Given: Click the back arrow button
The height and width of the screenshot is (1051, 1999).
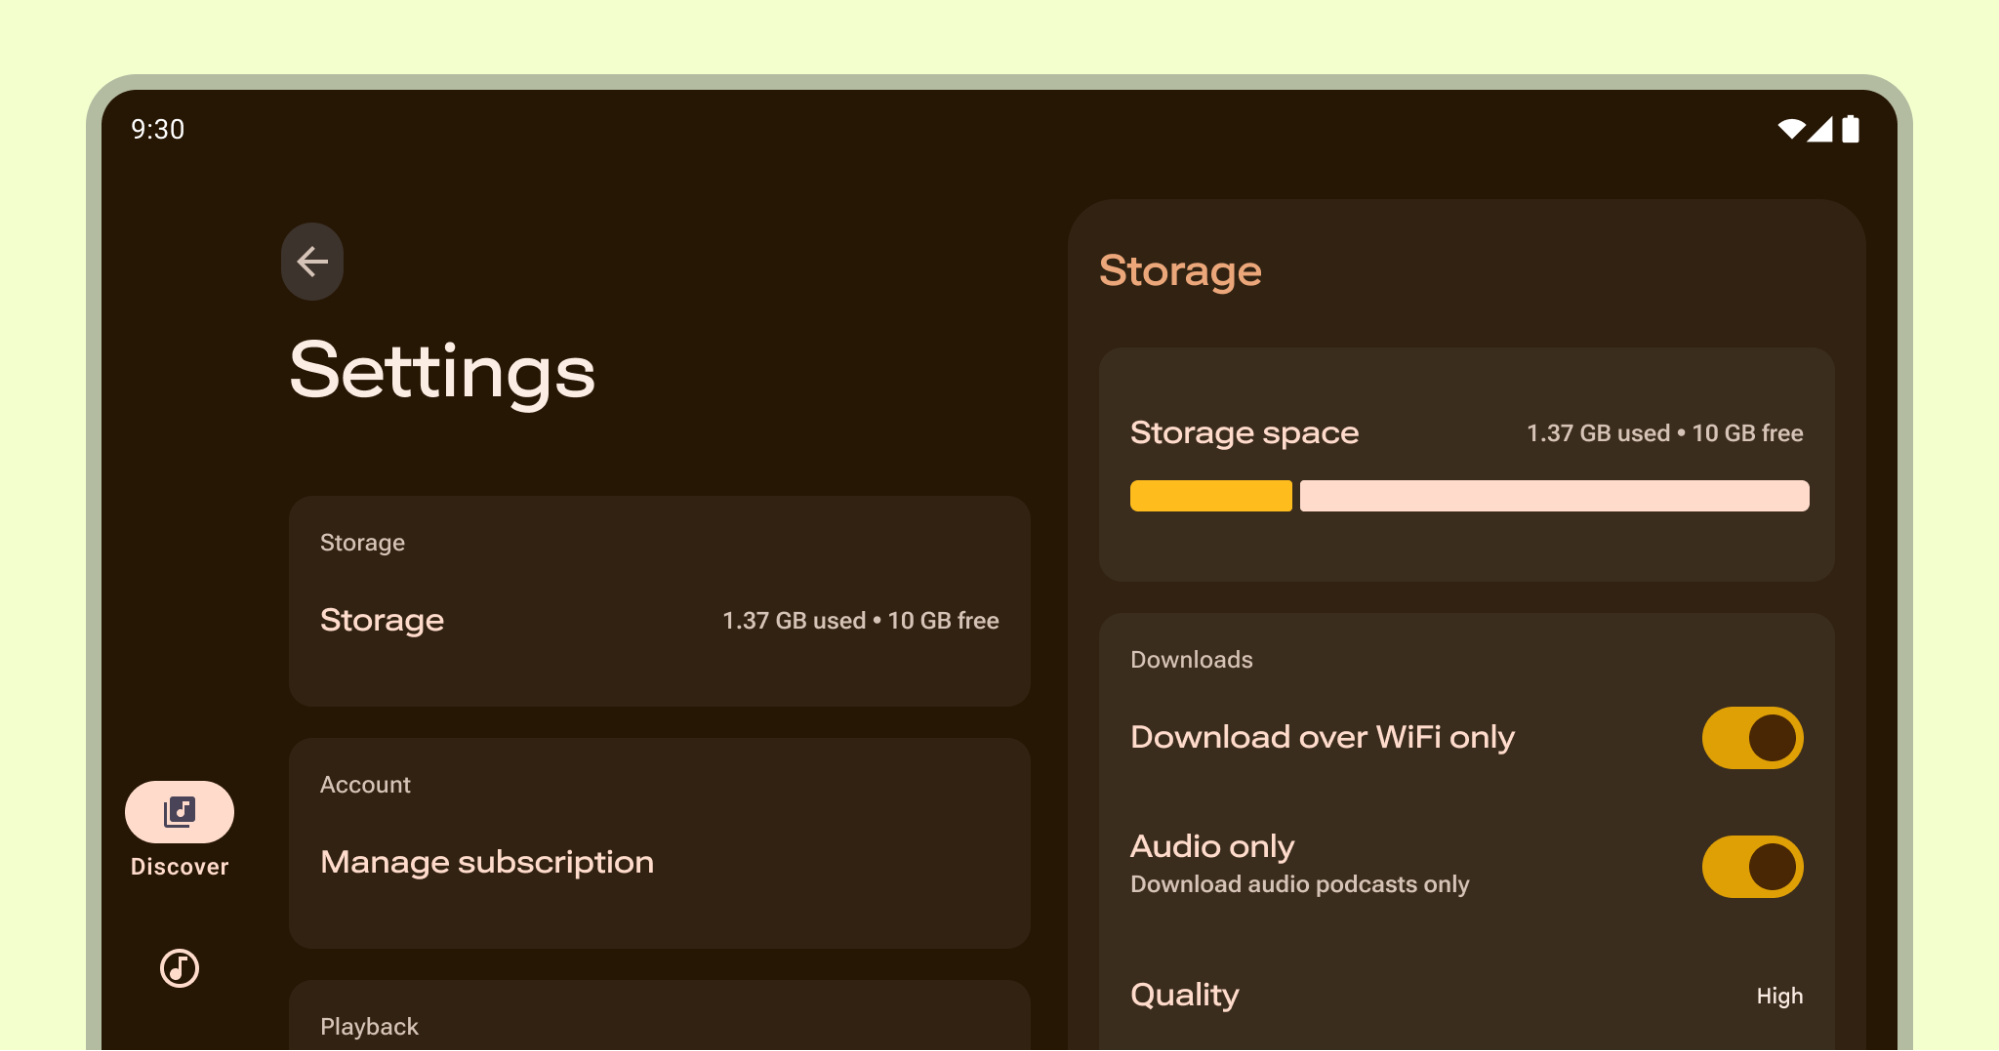Looking at the screenshot, I should click(x=312, y=262).
